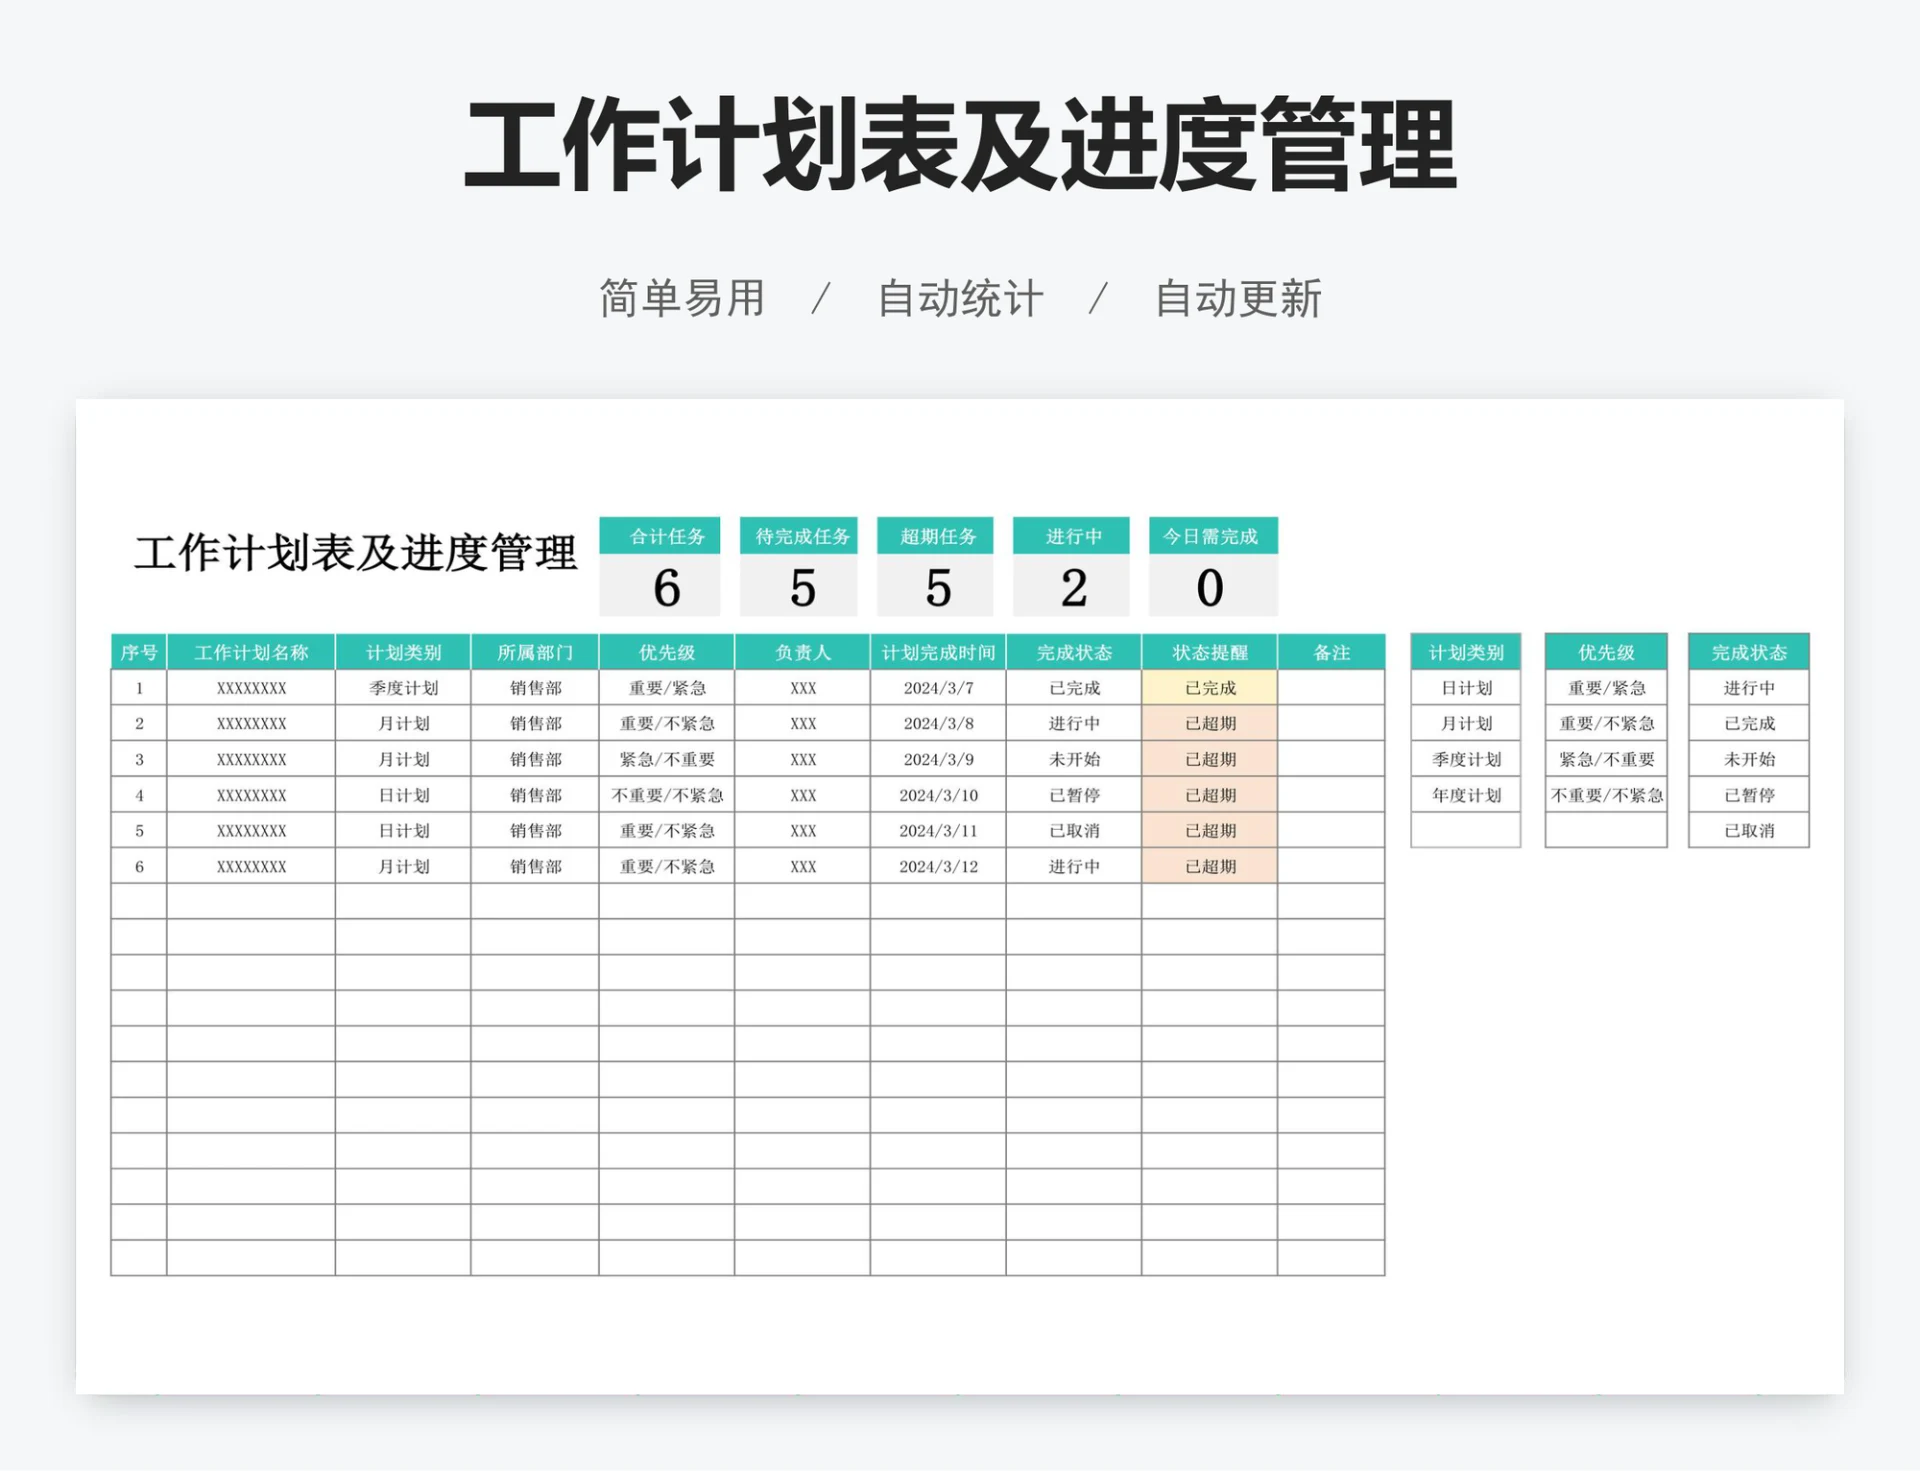Select the highlighted 已完成 status cell in row 1

[1208, 687]
